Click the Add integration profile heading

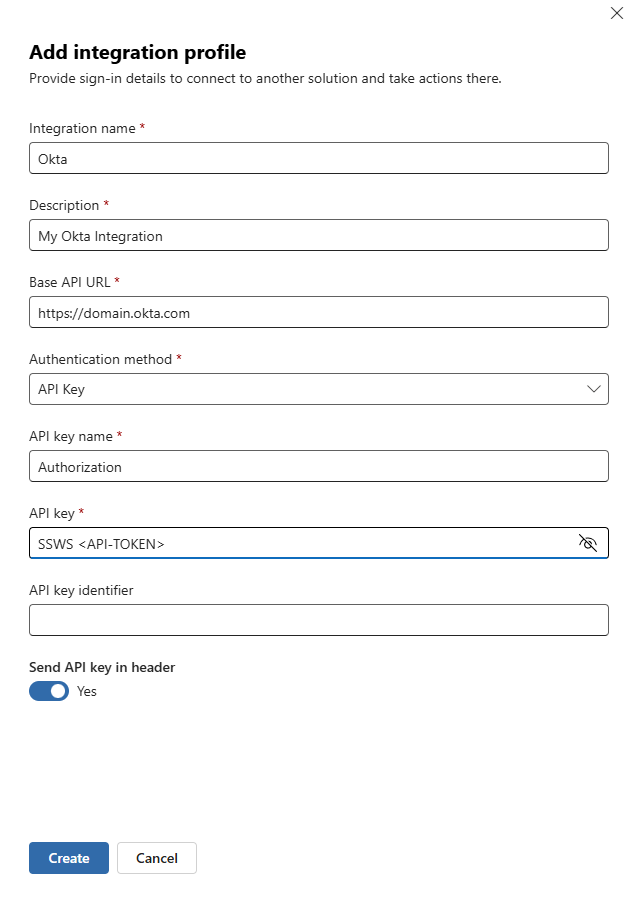138,53
